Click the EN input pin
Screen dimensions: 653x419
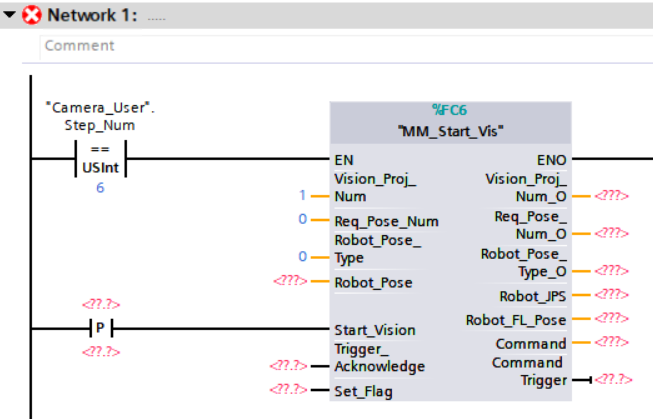pyautogui.click(x=344, y=160)
